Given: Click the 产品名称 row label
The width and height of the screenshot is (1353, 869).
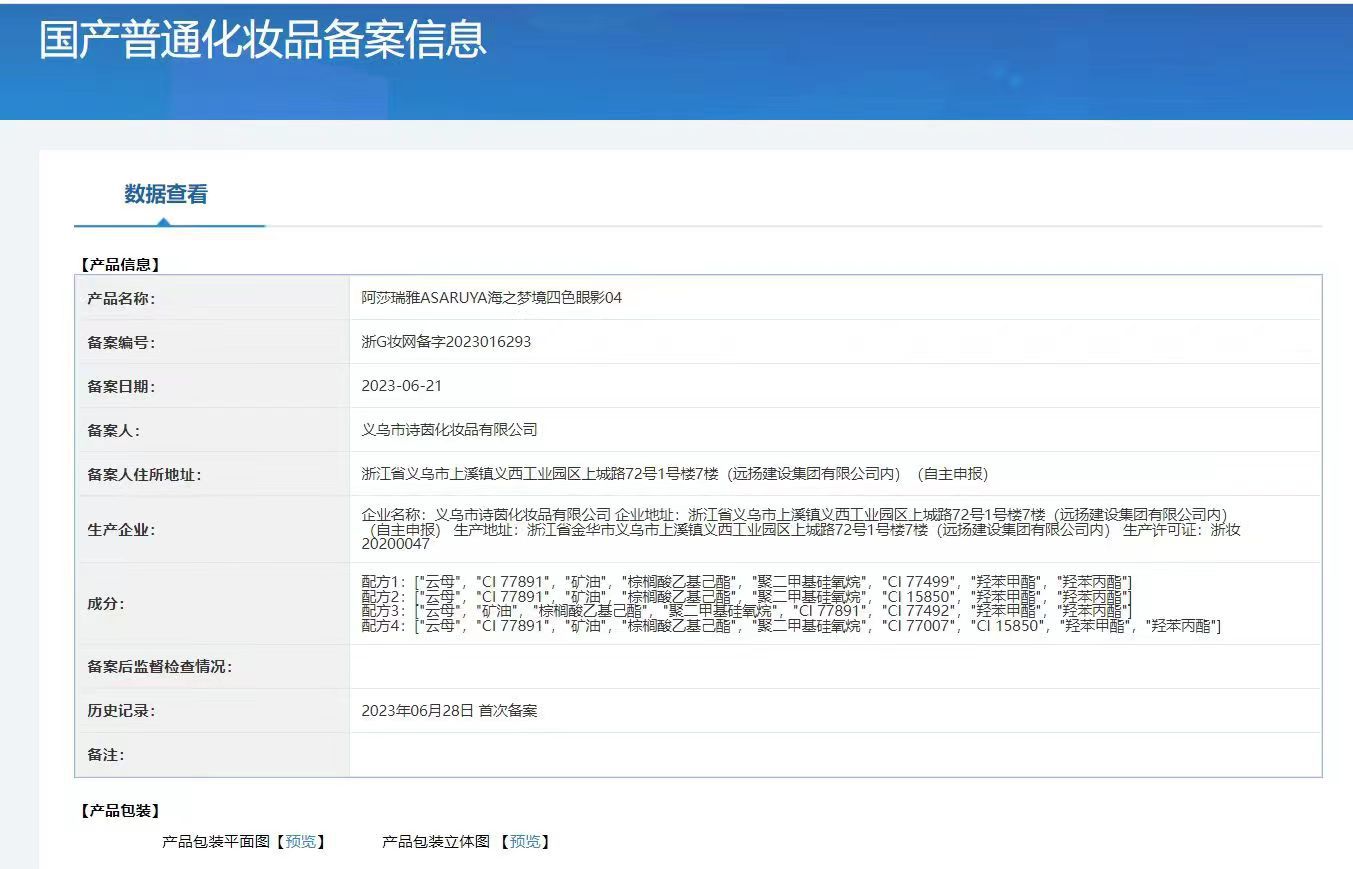Looking at the screenshot, I should tap(121, 298).
